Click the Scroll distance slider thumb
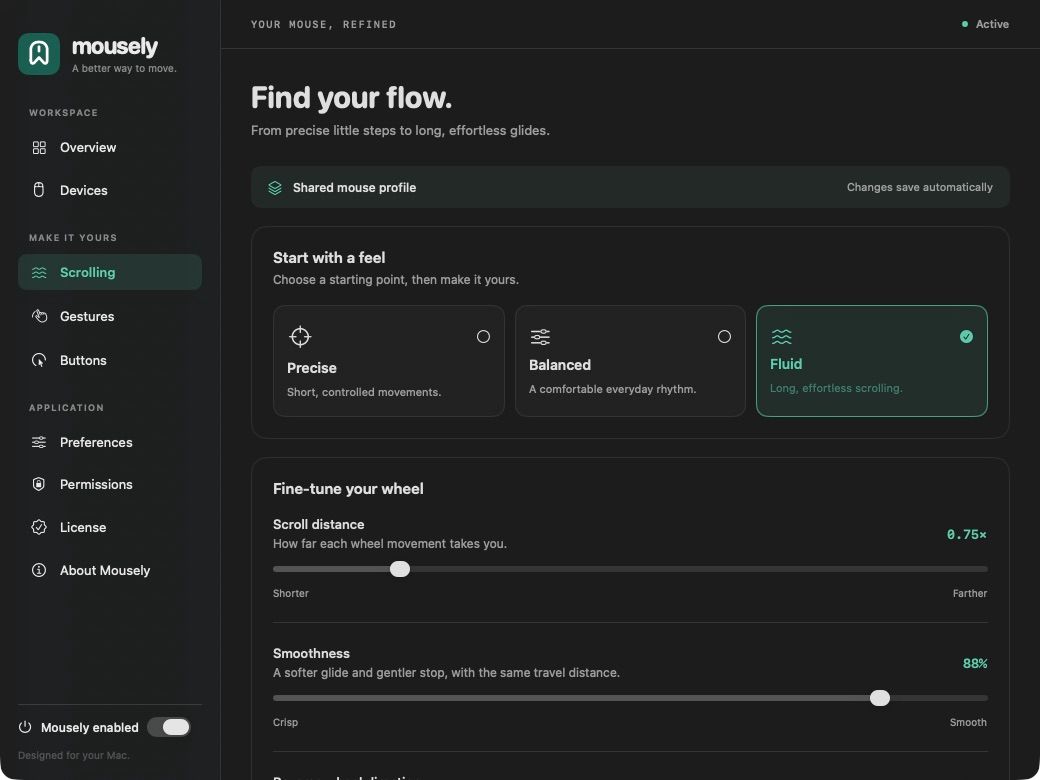 coord(400,569)
